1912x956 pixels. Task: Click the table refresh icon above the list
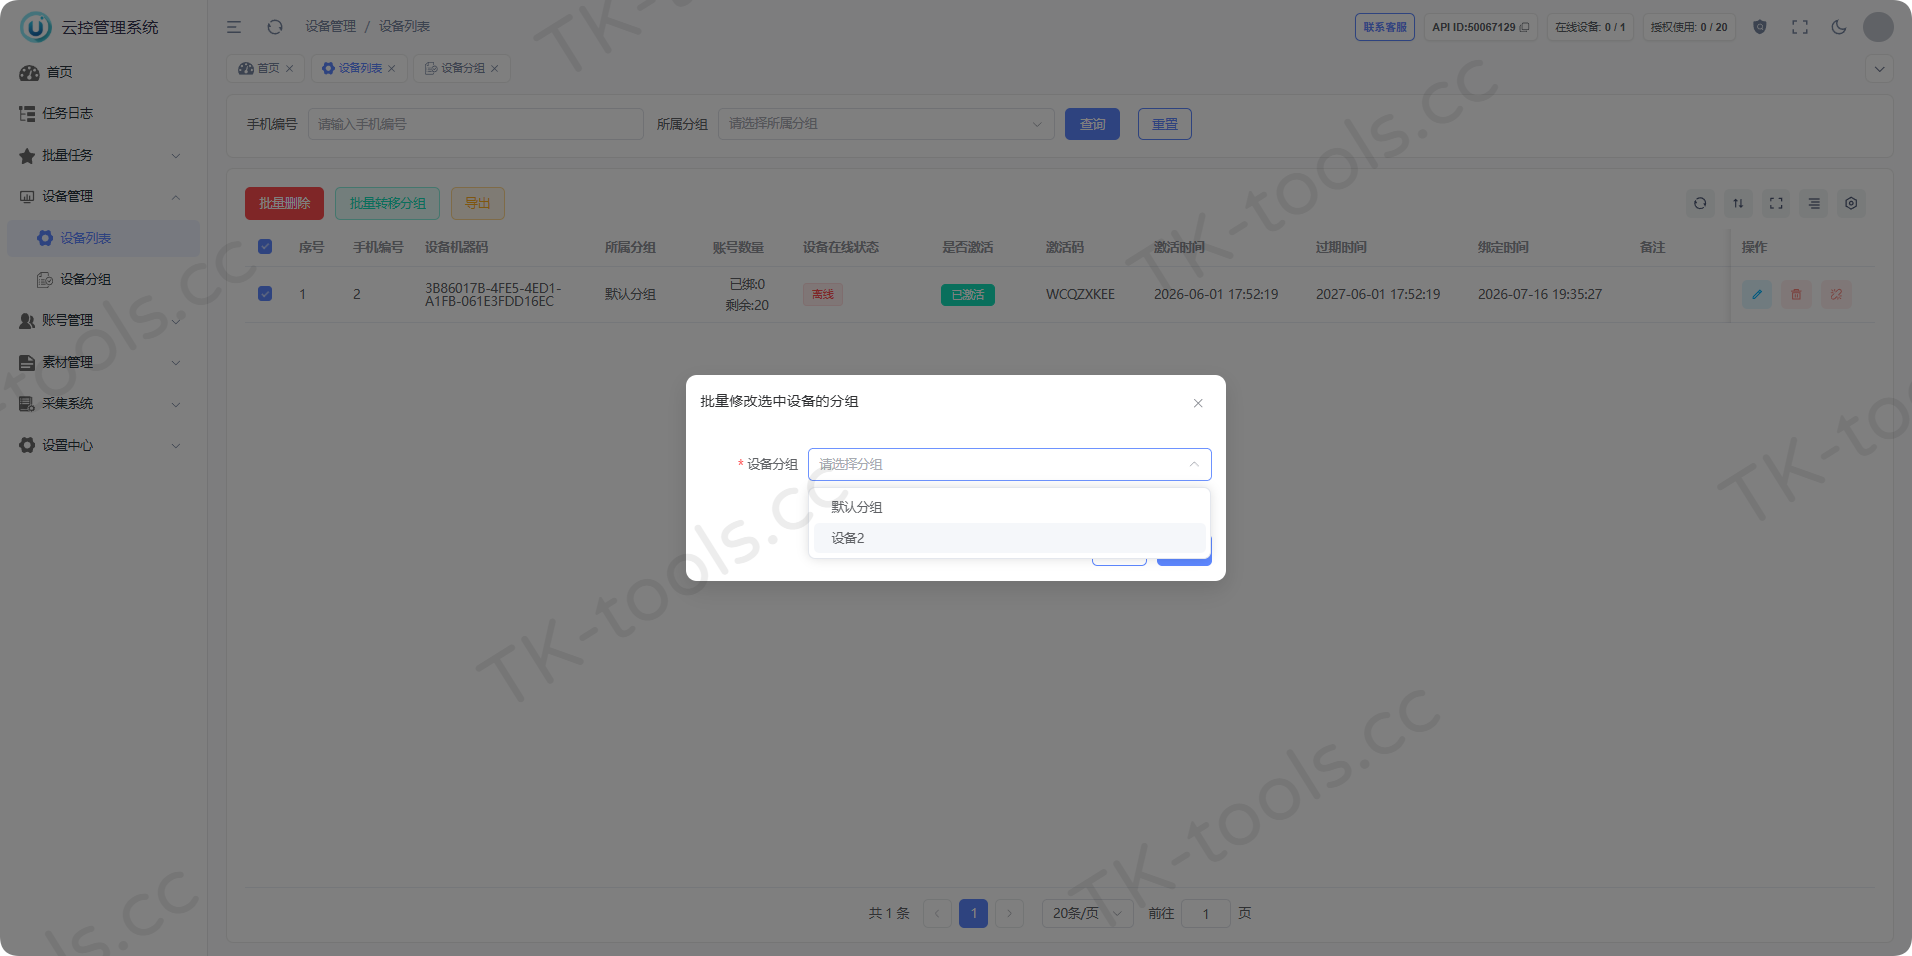[x=1700, y=203]
